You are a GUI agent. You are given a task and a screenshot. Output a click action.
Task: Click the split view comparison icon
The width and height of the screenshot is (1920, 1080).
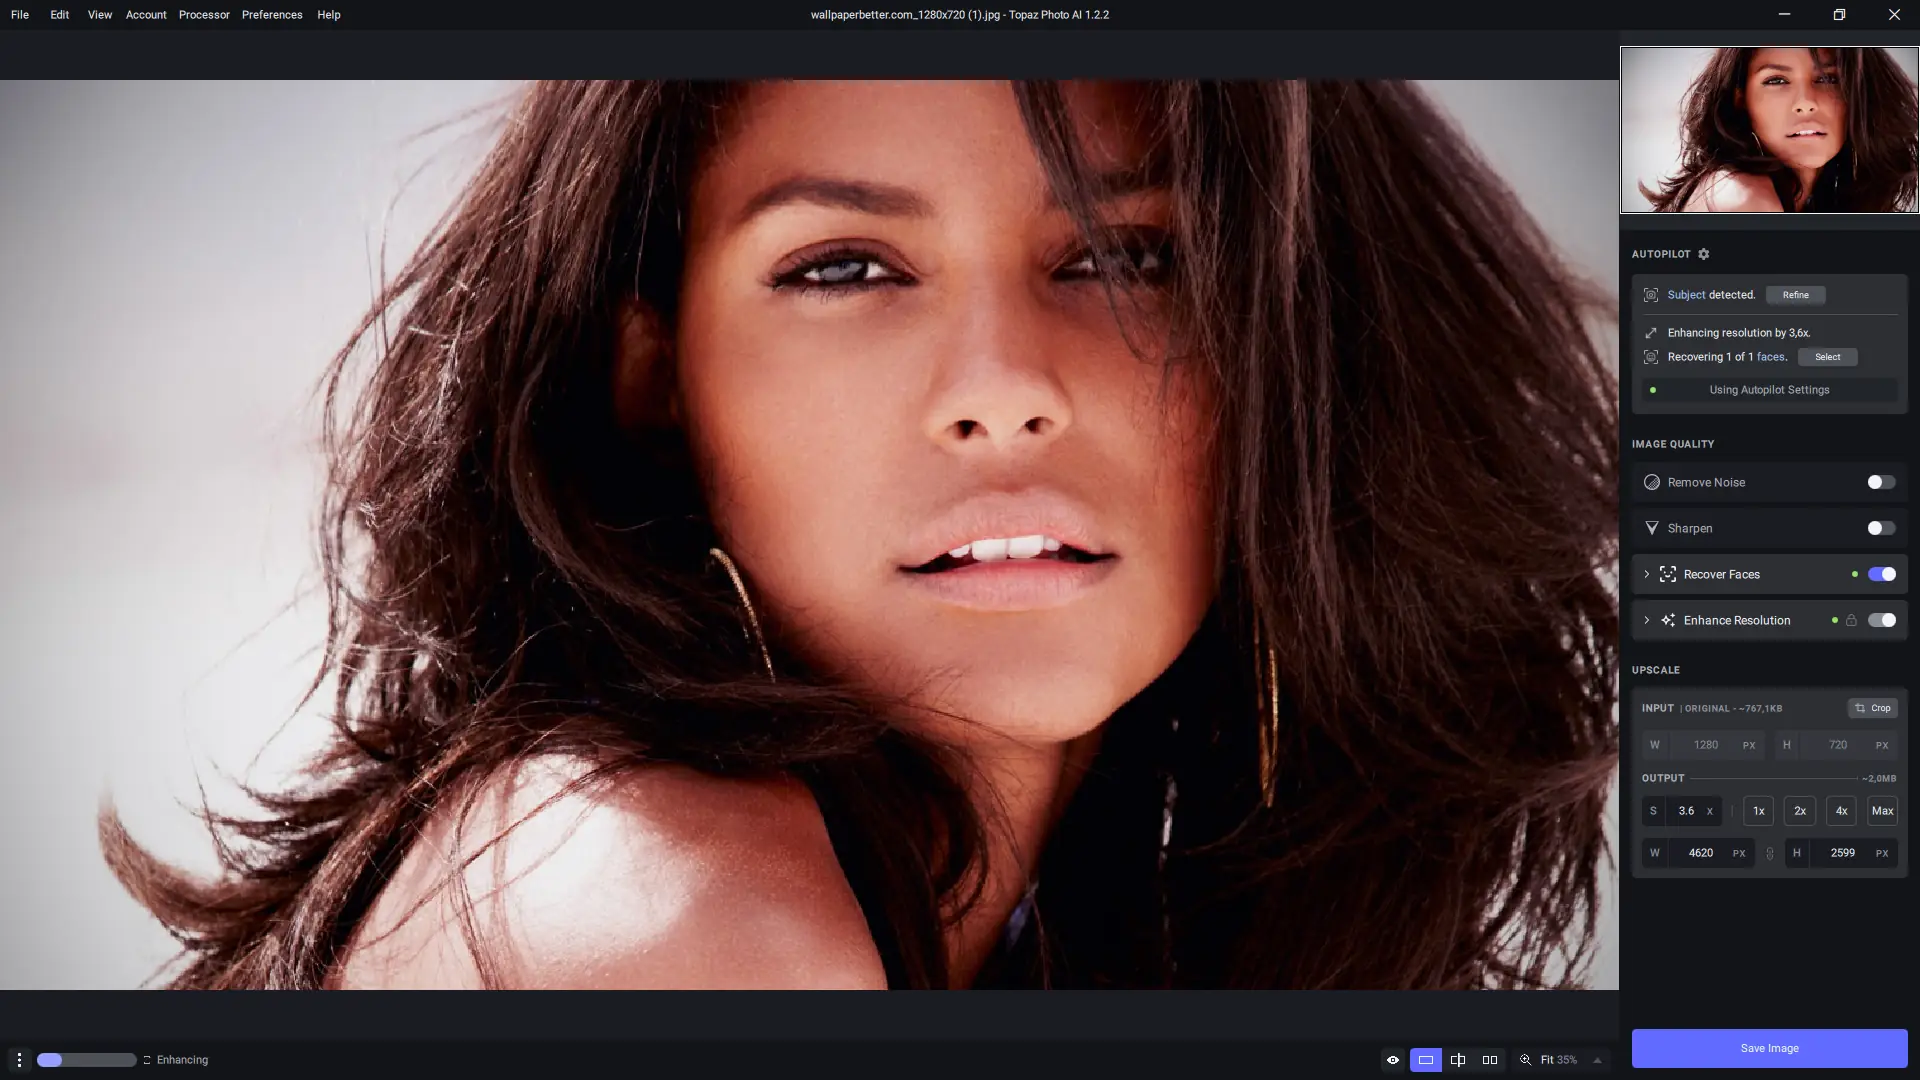[1458, 1060]
